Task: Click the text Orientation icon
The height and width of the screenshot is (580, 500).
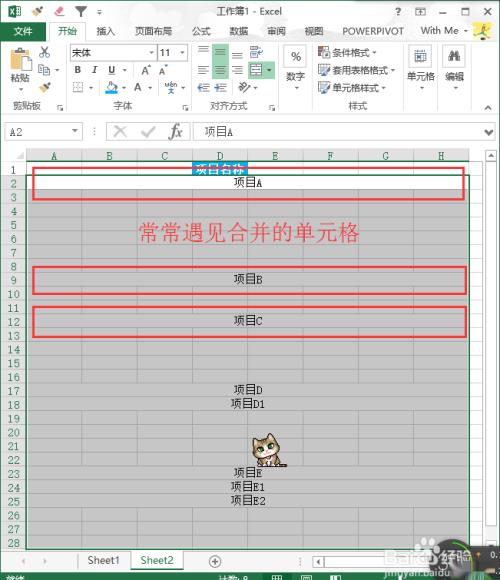Action: click(x=244, y=88)
